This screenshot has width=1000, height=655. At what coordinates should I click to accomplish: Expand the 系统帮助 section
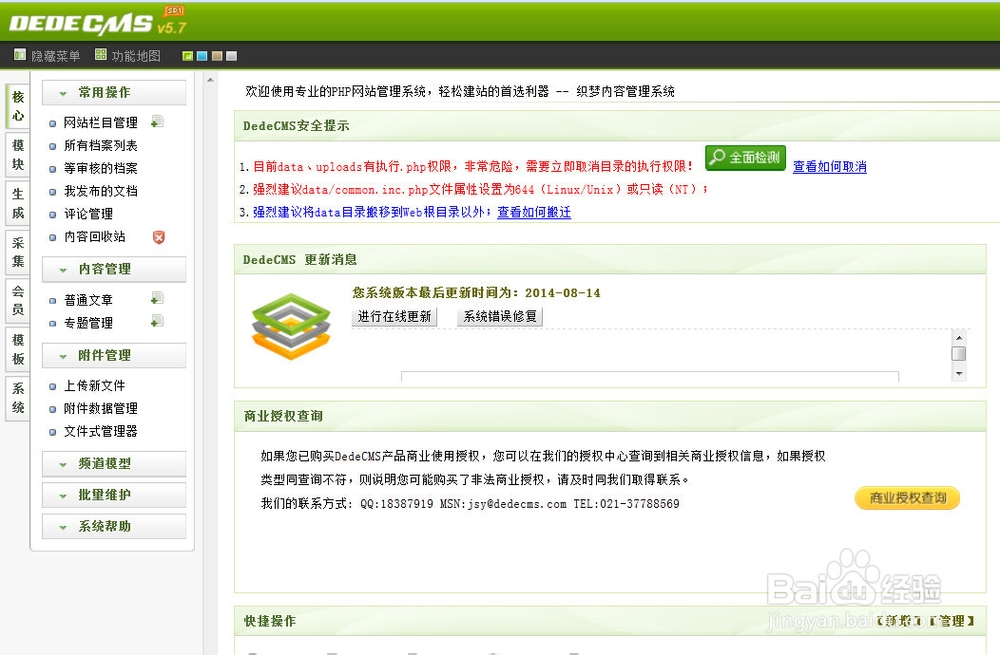tap(114, 526)
